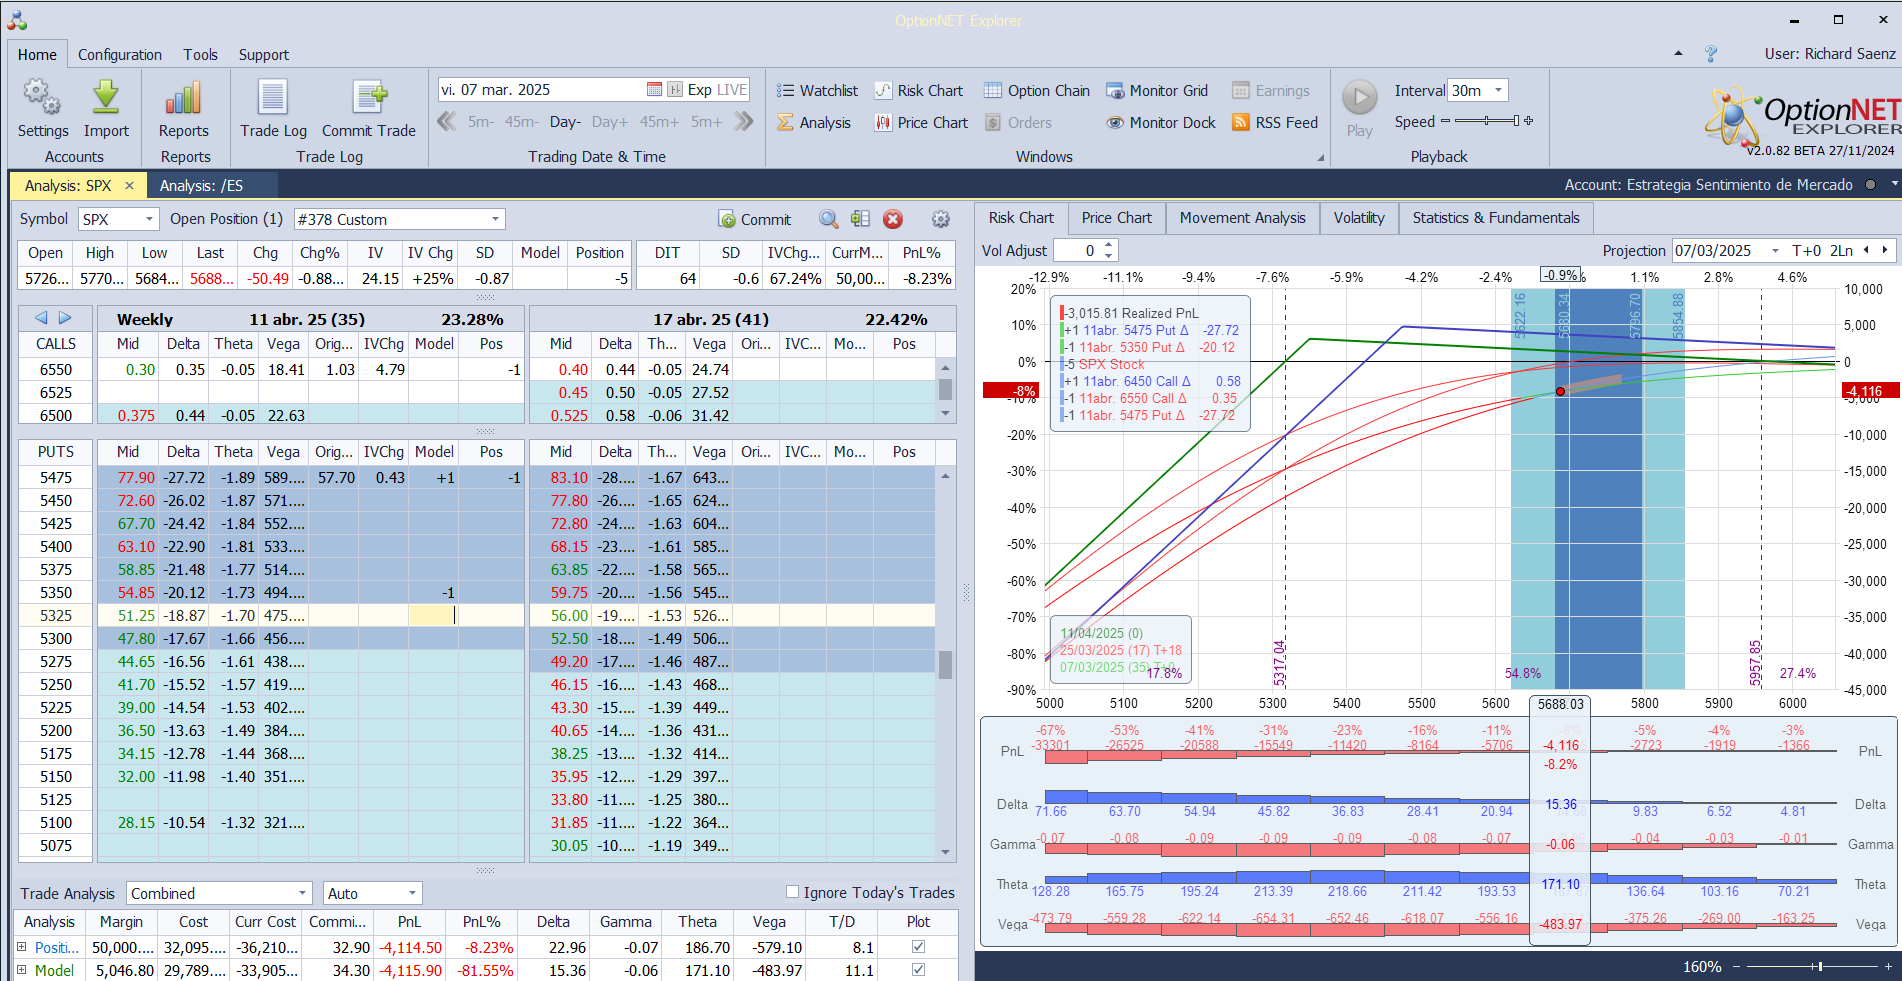The image size is (1902, 981).
Task: Step forward with the double-right arrow
Action: [743, 122]
